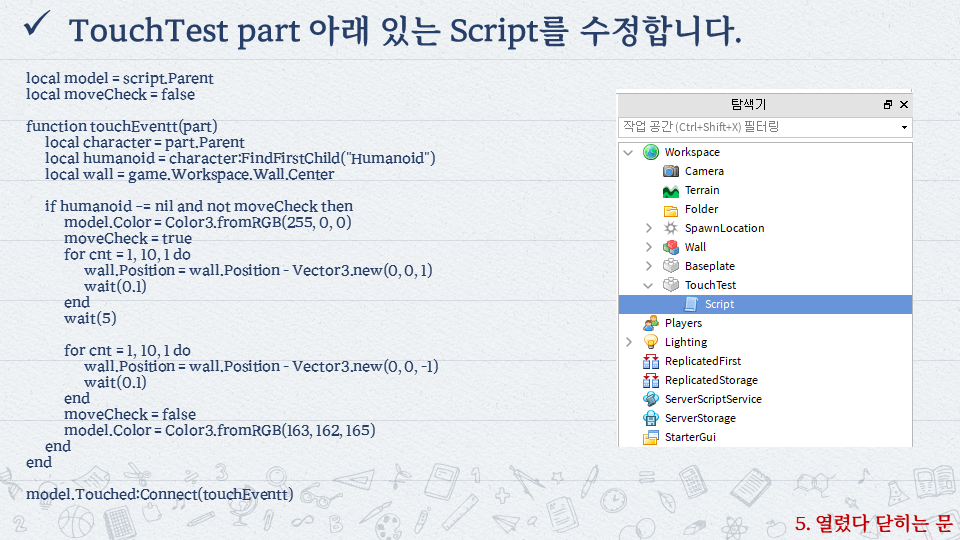The image size is (960, 540).
Task: Select ReplicatedStorage in the explorer
Action: coord(711,380)
